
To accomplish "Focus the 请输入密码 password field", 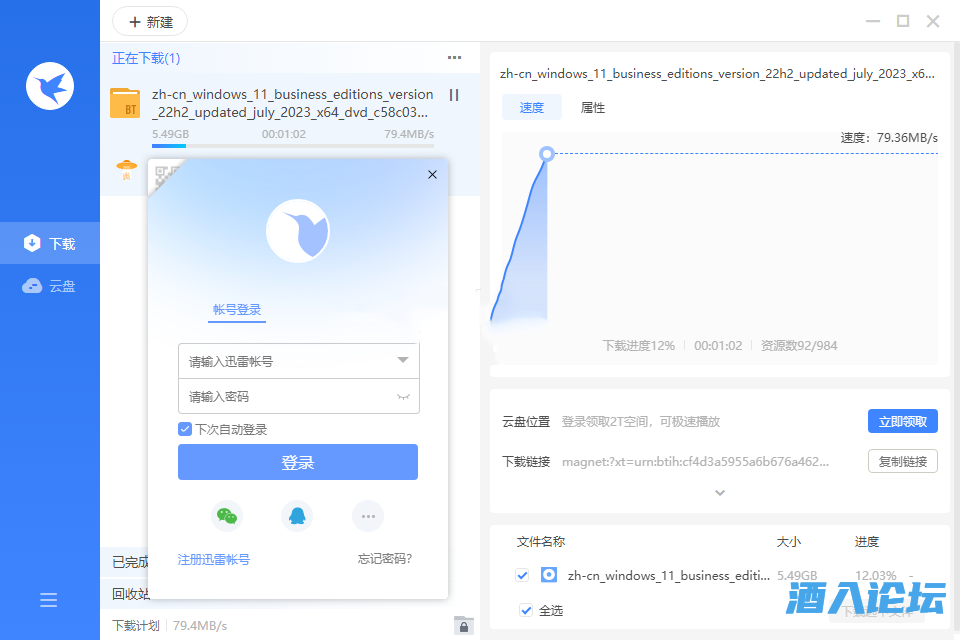I will pos(299,396).
